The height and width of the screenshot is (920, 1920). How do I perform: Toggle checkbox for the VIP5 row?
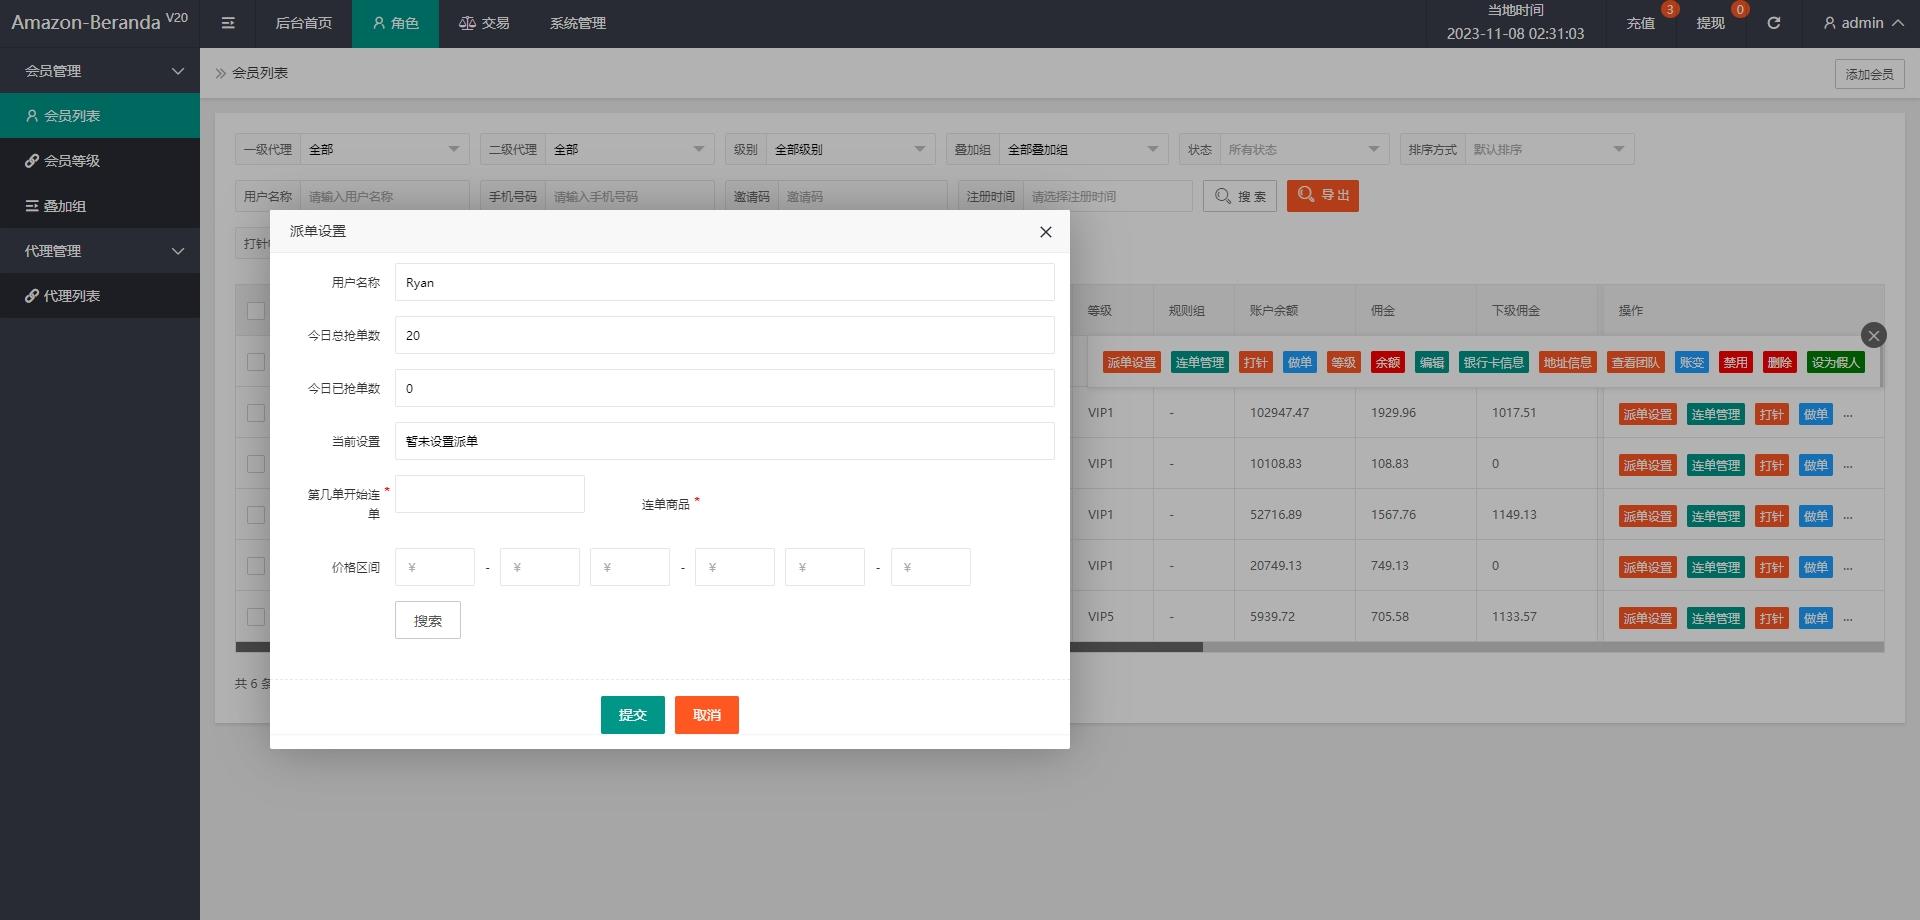pos(256,617)
